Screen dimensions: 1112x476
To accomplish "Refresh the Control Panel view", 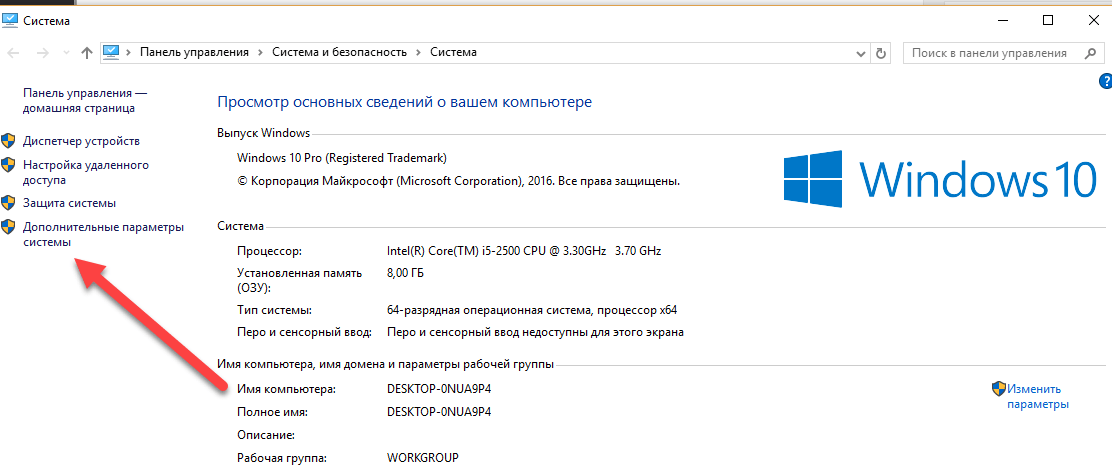I will click(x=881, y=53).
